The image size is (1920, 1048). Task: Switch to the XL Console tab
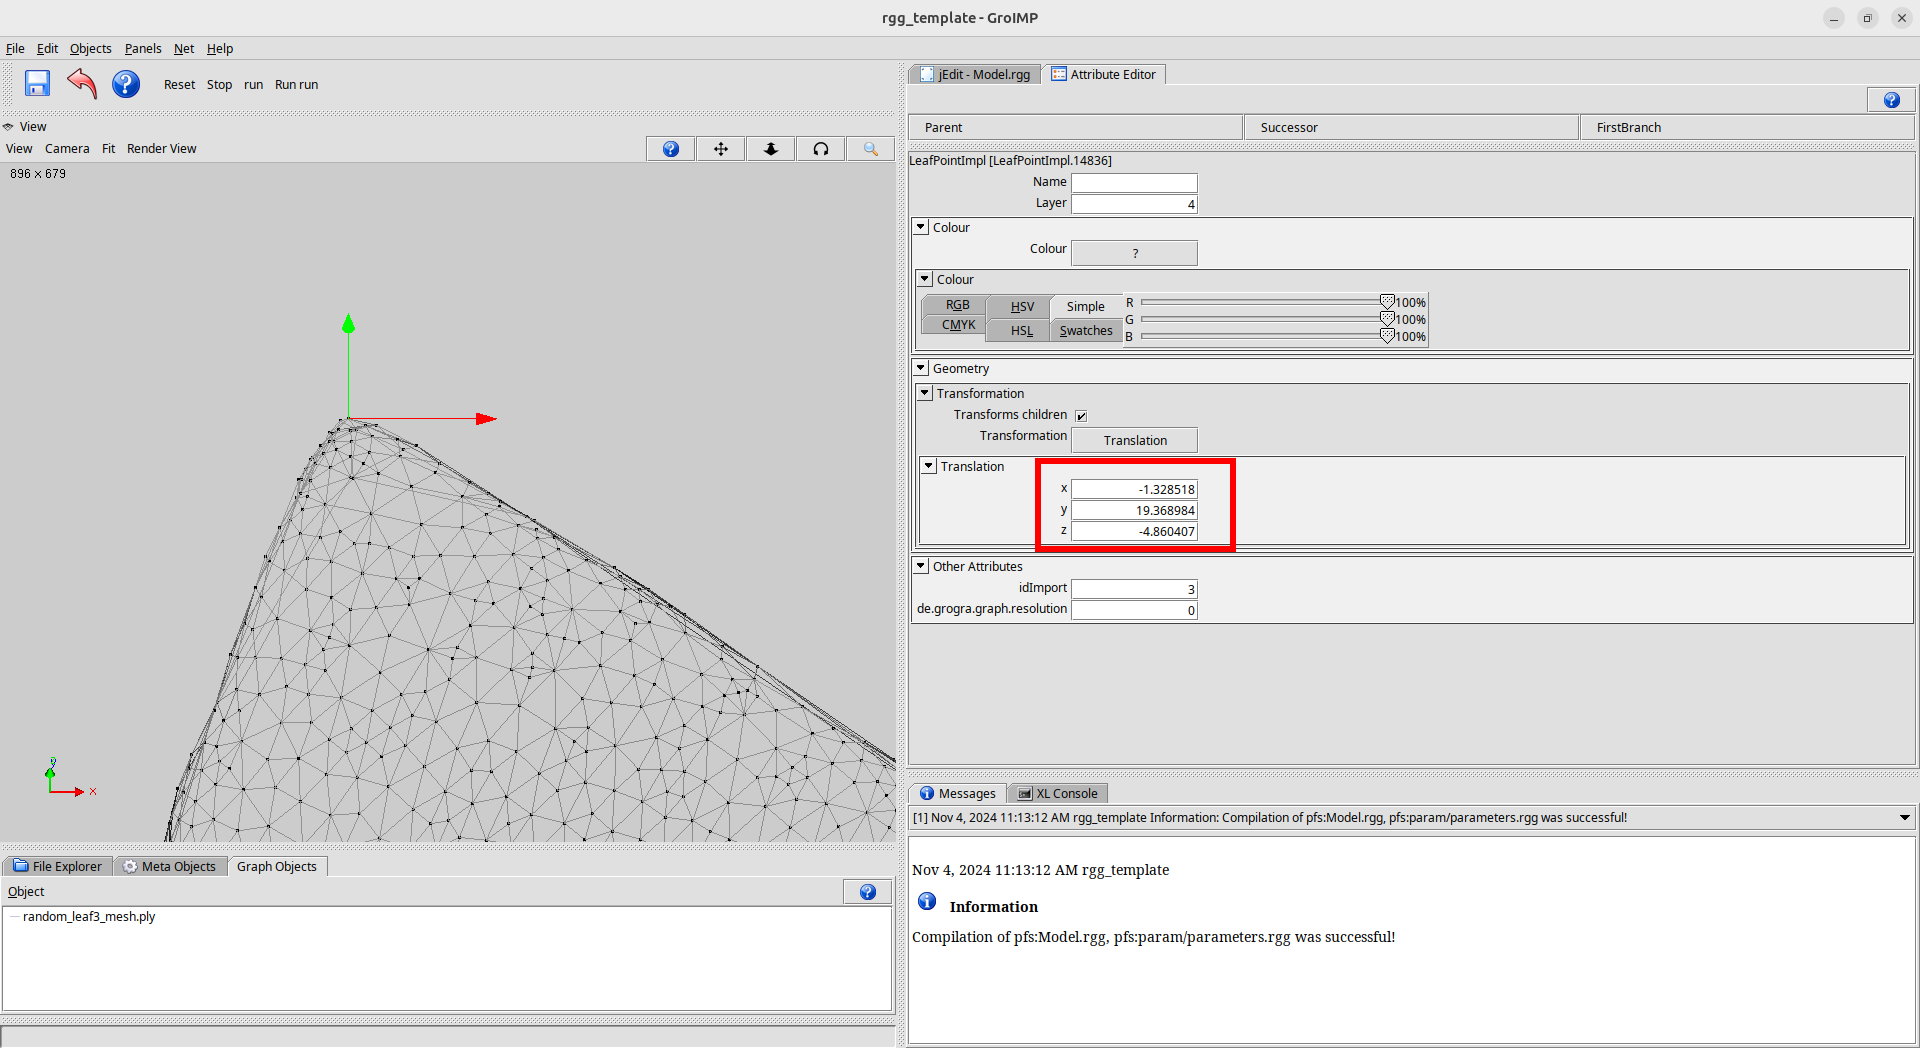pyautogui.click(x=1058, y=794)
